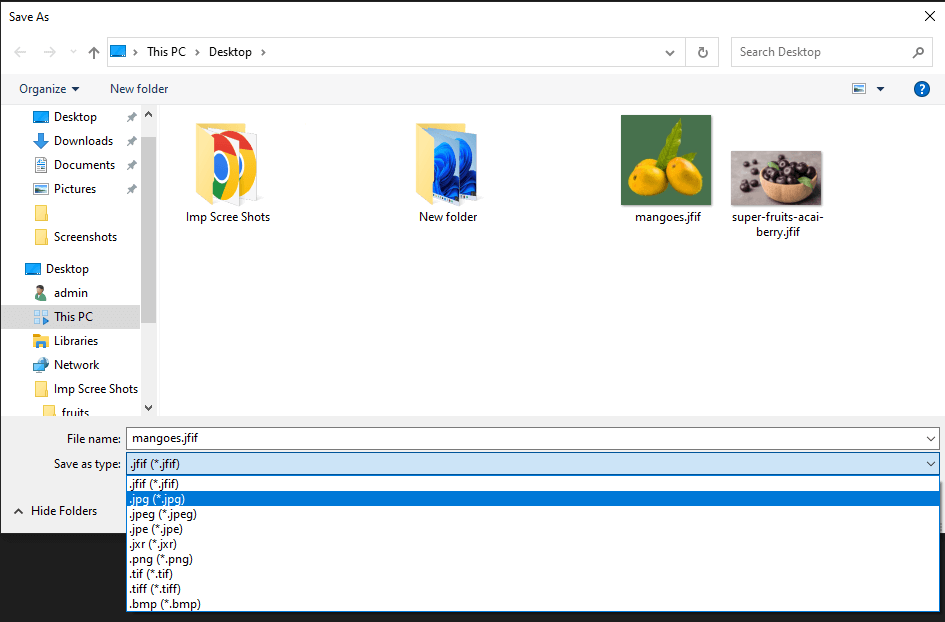Viewport: 945px width, 622px height.
Task: Select Network in the tree
Action: pyautogui.click(x=76, y=365)
